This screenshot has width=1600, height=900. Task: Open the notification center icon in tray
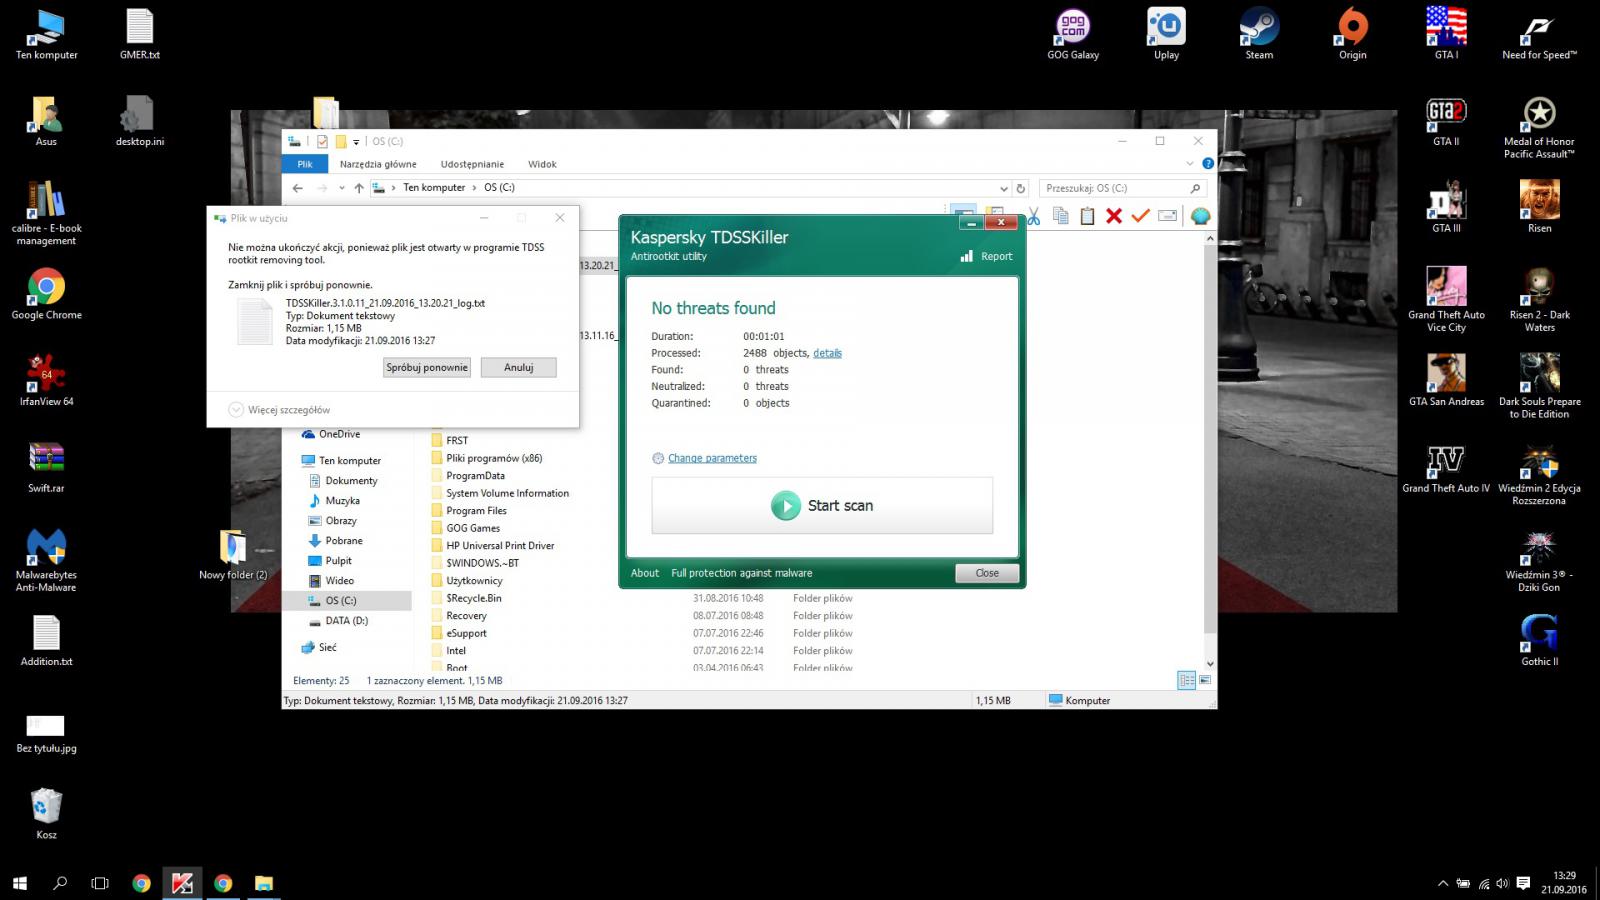pyautogui.click(x=1523, y=883)
